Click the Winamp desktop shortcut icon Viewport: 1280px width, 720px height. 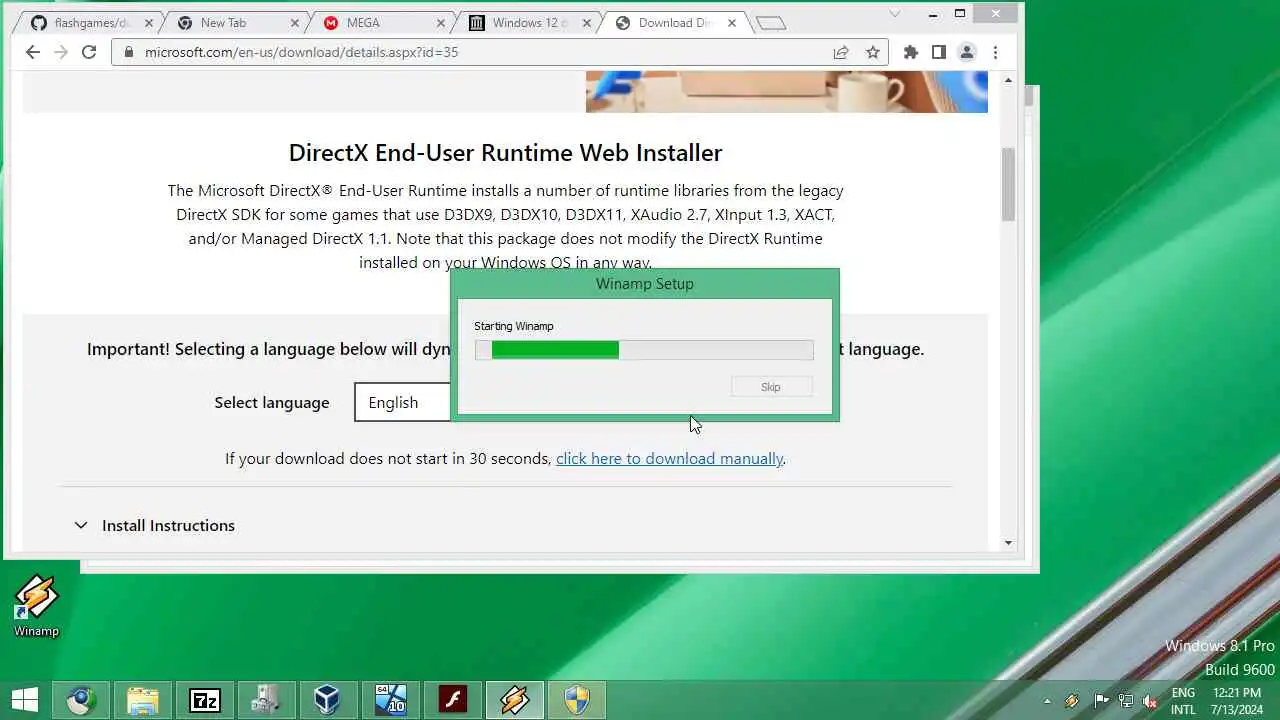click(36, 606)
